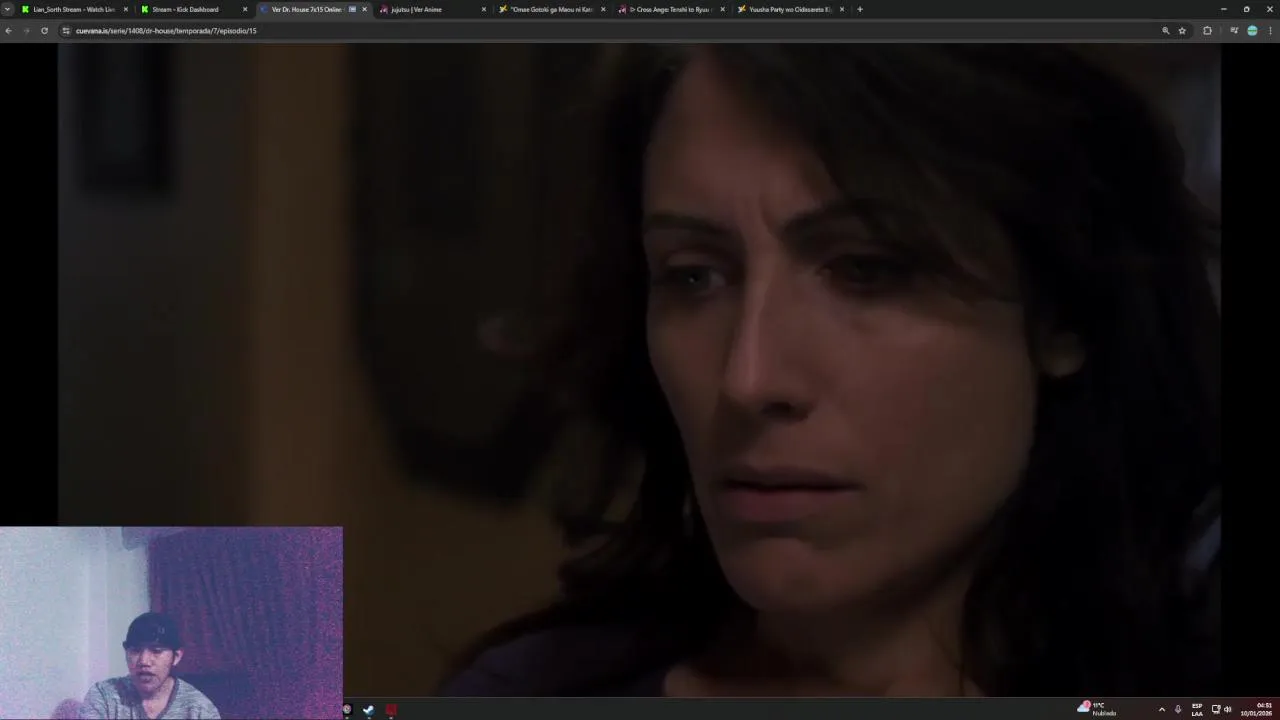Bookmark this page with the star icon
1280x720 pixels.
1182,31
